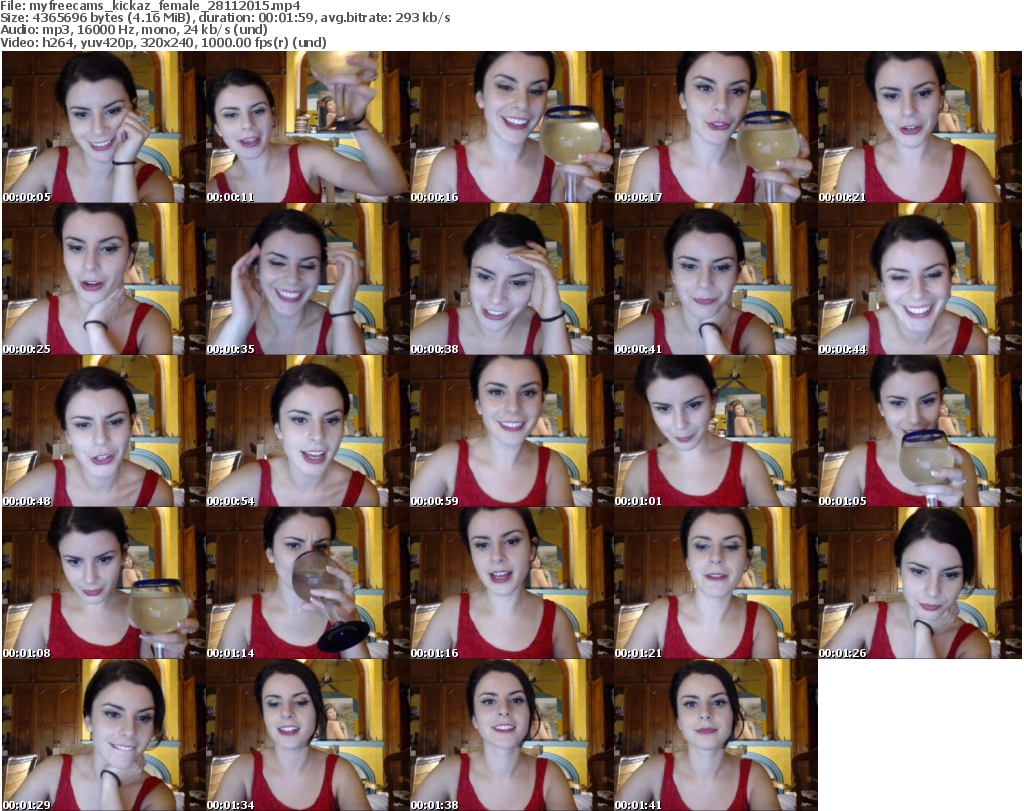Pick the still labeled 00:01:08
This screenshot has width=1024, height=811.
click(104, 583)
